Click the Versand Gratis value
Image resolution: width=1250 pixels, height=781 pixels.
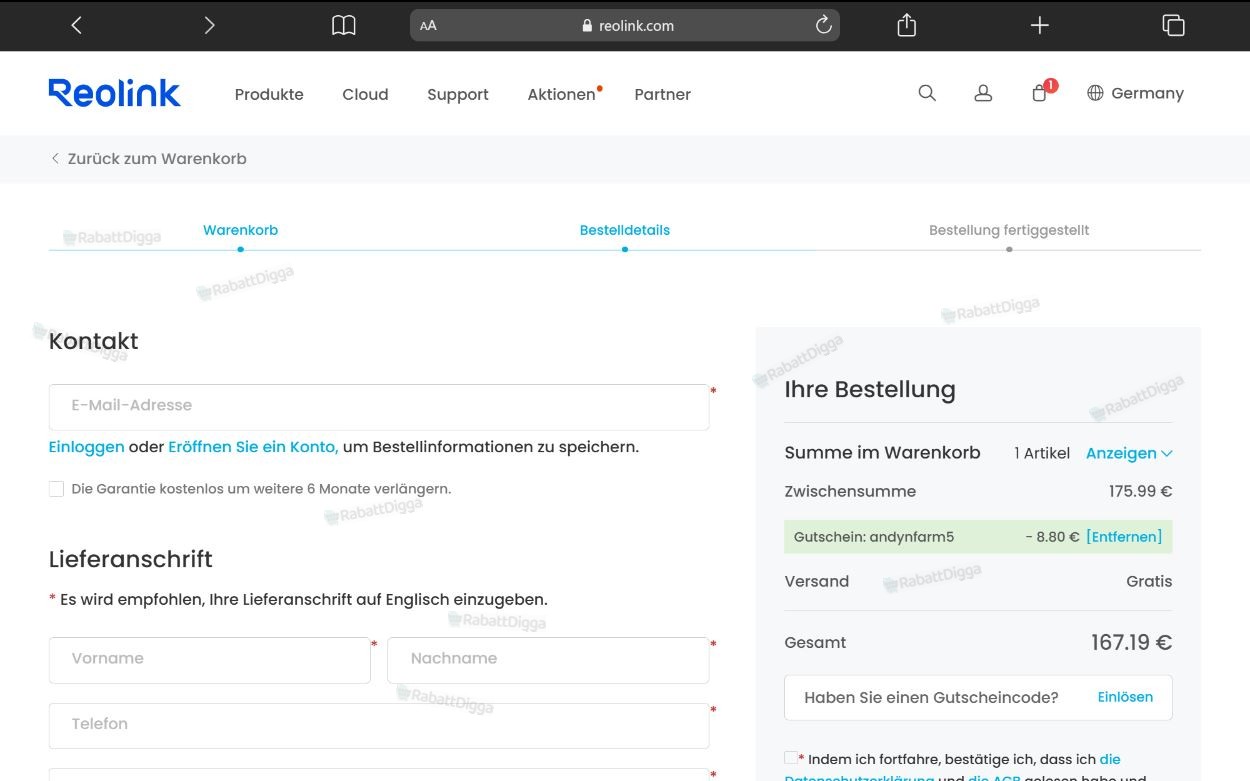click(1149, 581)
